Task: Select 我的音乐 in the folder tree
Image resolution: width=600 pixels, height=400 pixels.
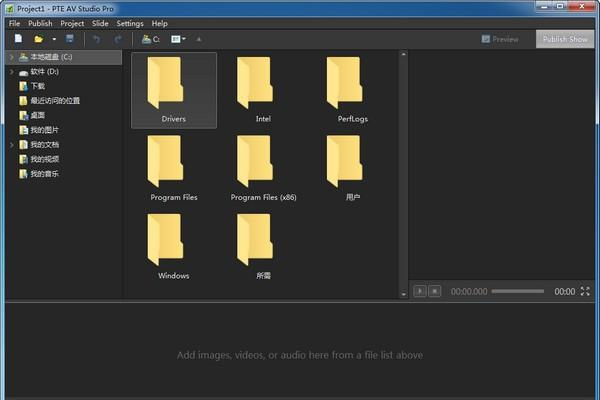Action: (x=39, y=174)
